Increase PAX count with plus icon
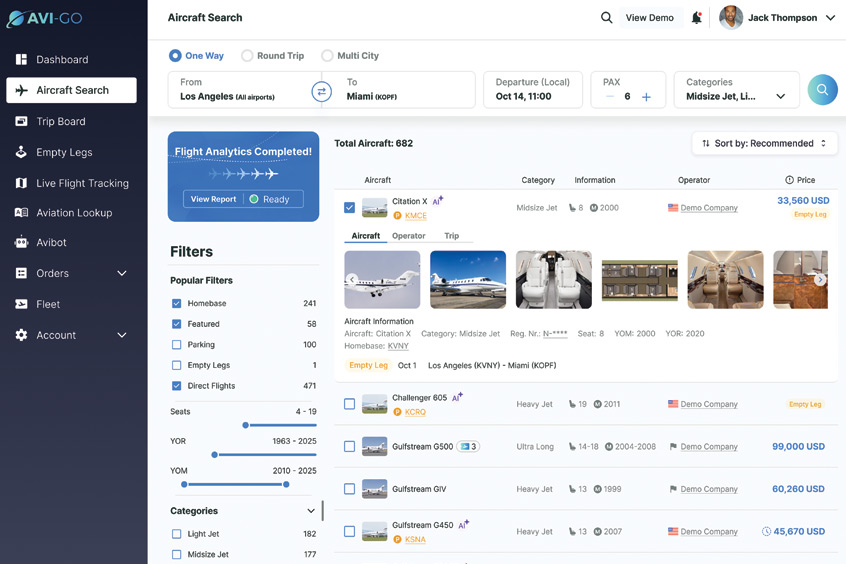The height and width of the screenshot is (564, 846). pos(646,97)
